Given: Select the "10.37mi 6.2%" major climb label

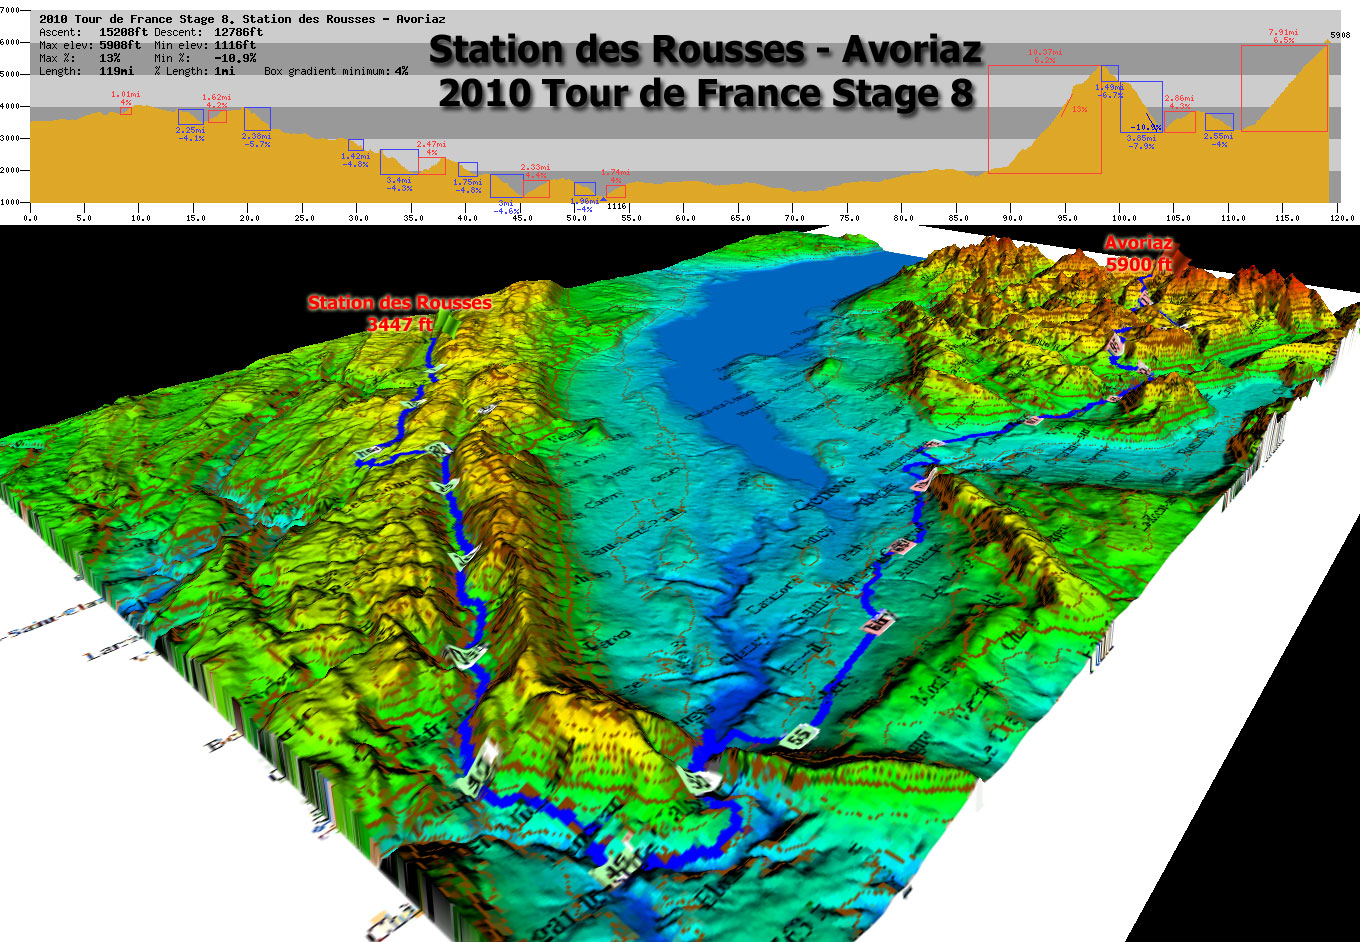Looking at the screenshot, I should (x=1045, y=56).
